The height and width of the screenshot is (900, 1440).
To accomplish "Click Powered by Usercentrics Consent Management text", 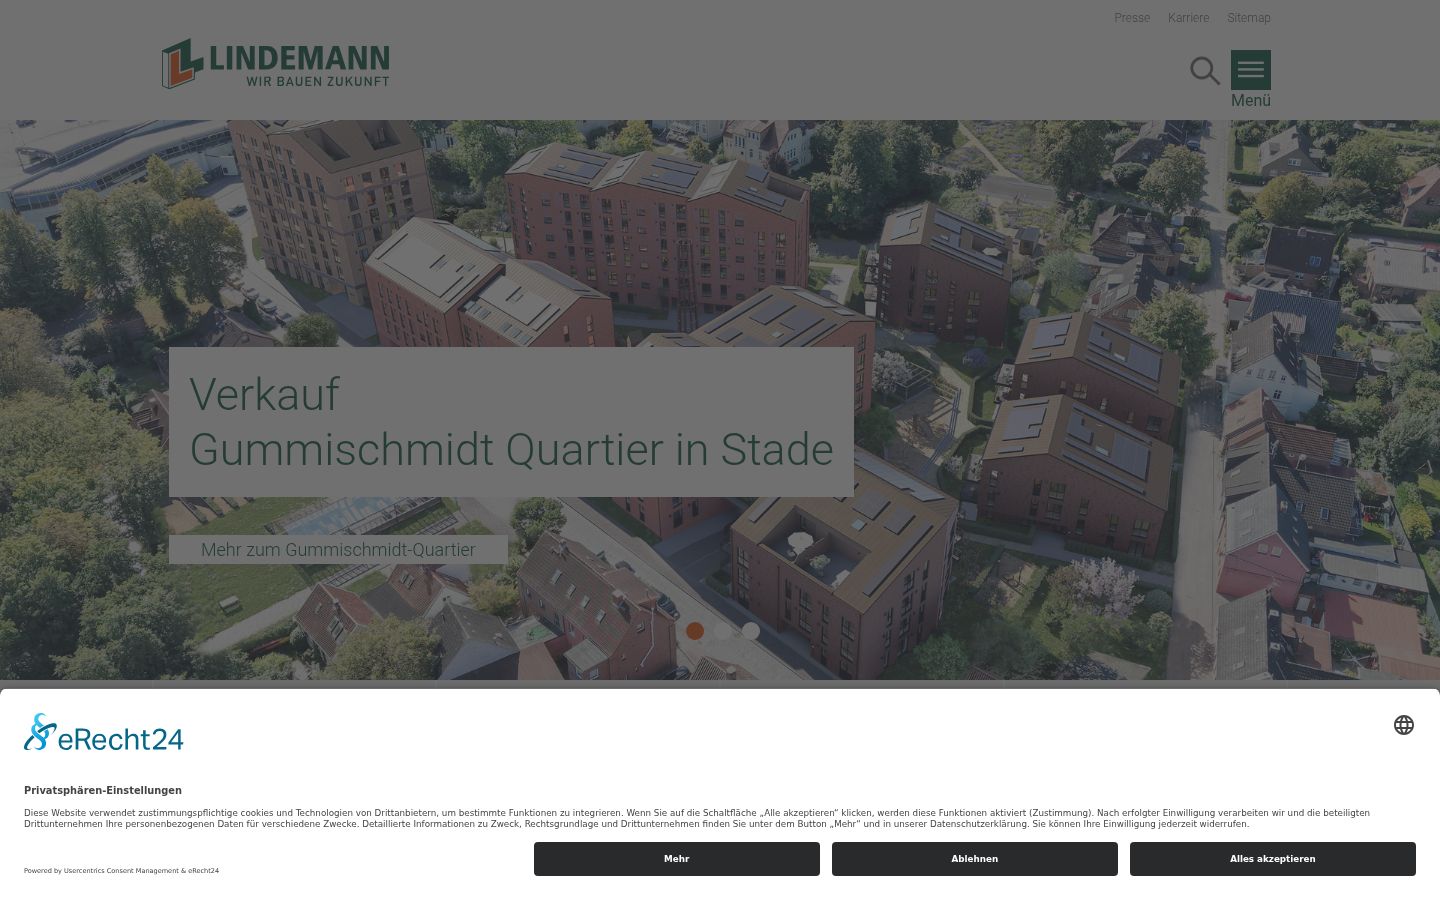I will [121, 871].
